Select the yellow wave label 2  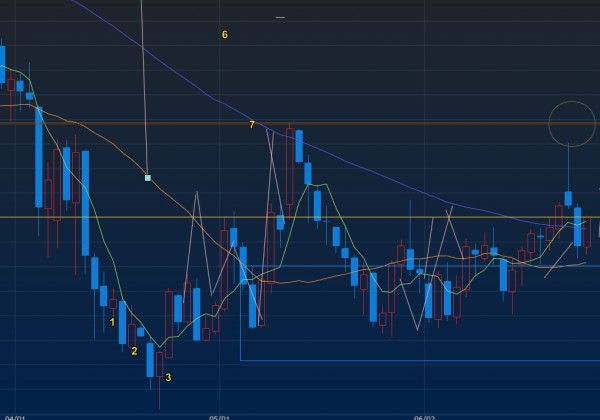tap(135, 350)
